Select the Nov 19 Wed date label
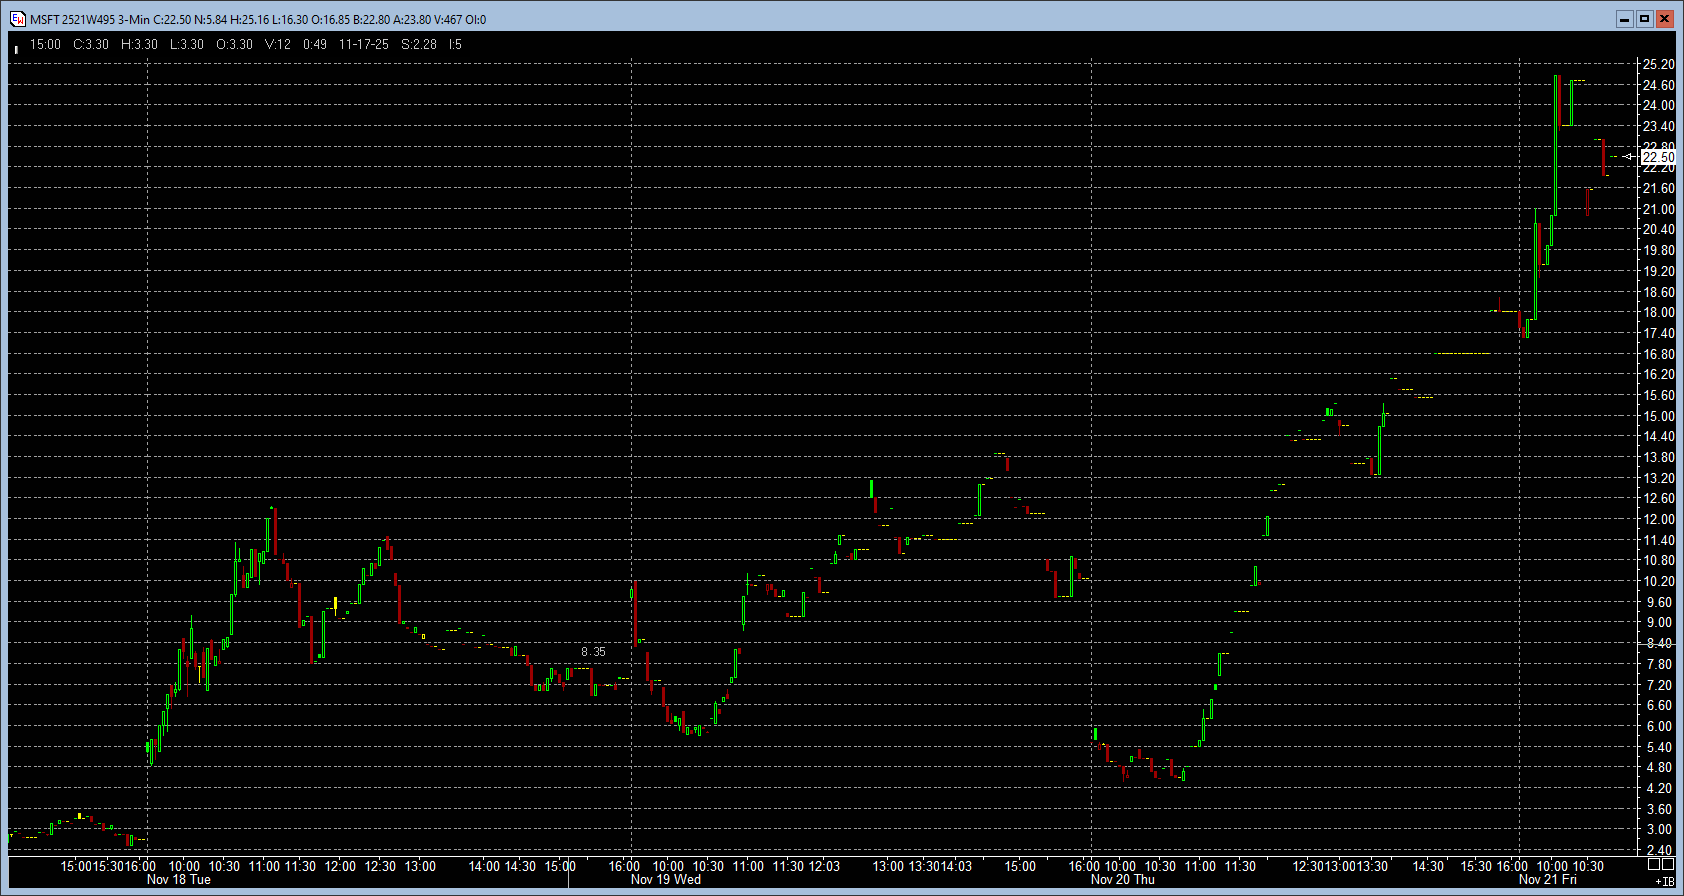 (x=665, y=880)
